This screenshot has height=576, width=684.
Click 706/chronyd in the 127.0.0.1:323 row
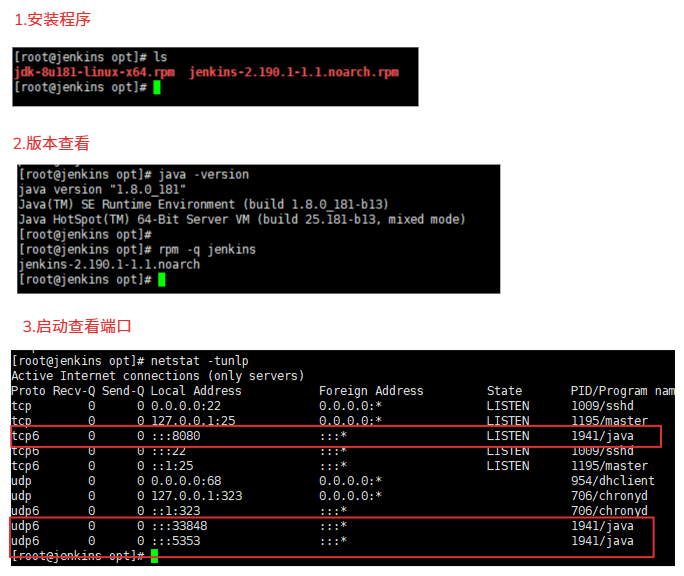pos(609,496)
